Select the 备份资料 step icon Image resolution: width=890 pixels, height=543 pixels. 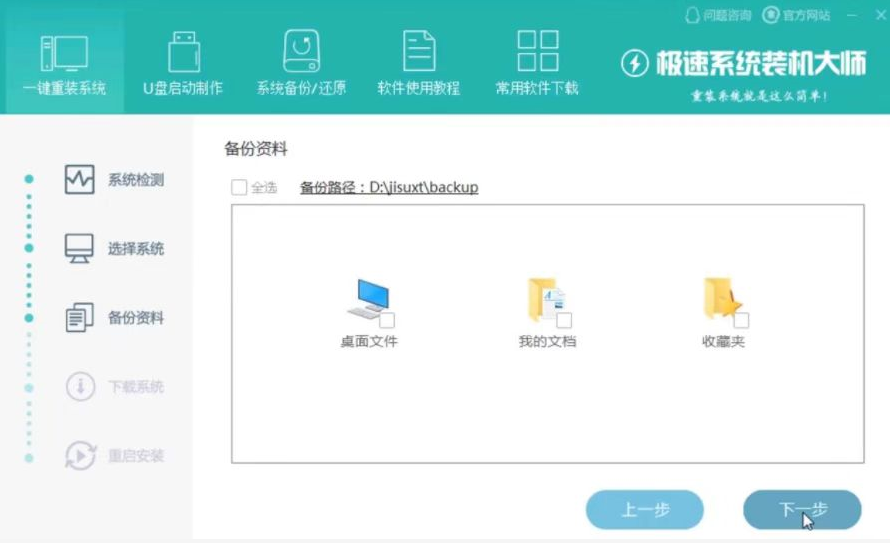[x=79, y=318]
